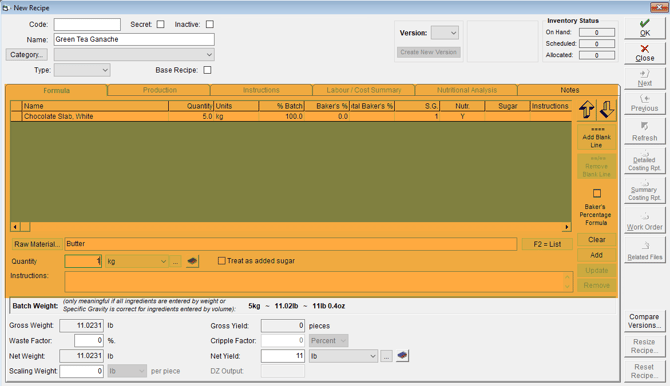The width and height of the screenshot is (670, 386).
Task: Click the Update button
Action: coord(597,271)
